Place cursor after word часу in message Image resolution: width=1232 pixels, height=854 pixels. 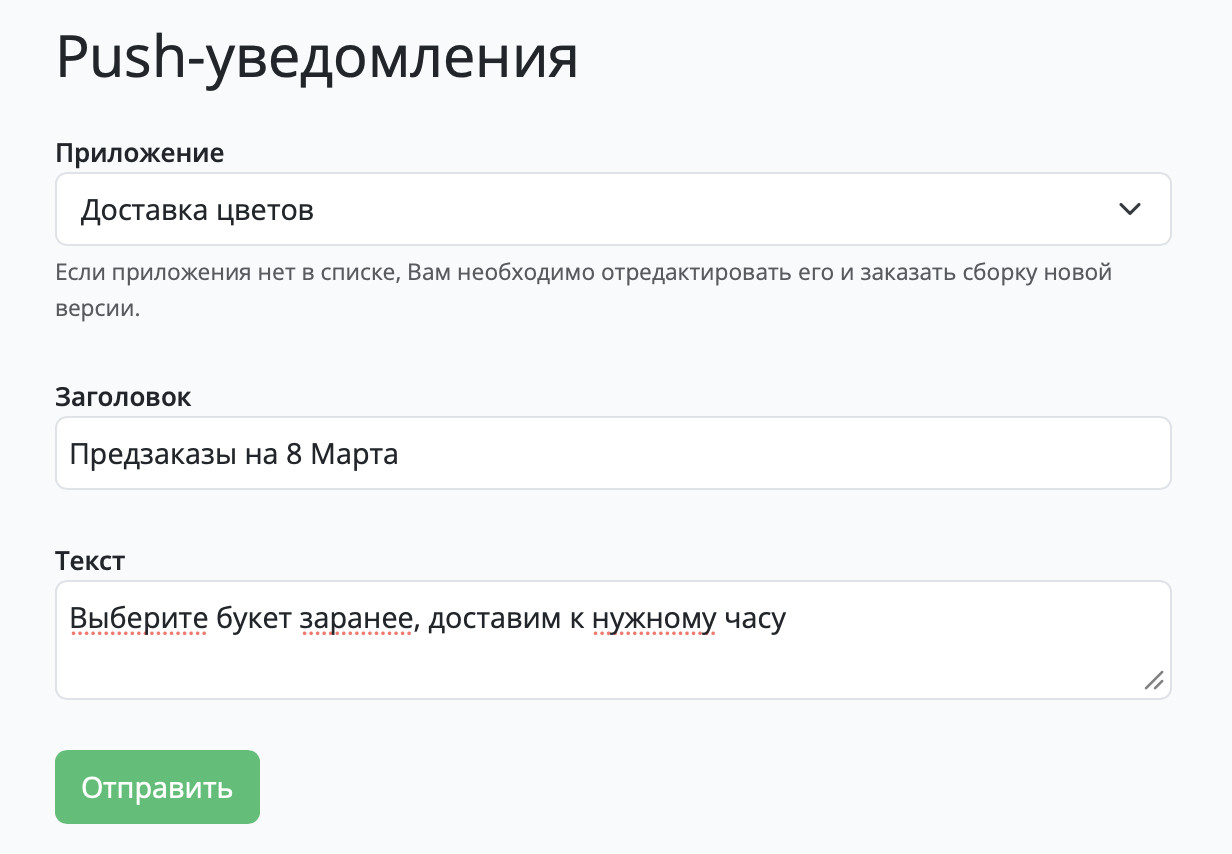click(789, 620)
